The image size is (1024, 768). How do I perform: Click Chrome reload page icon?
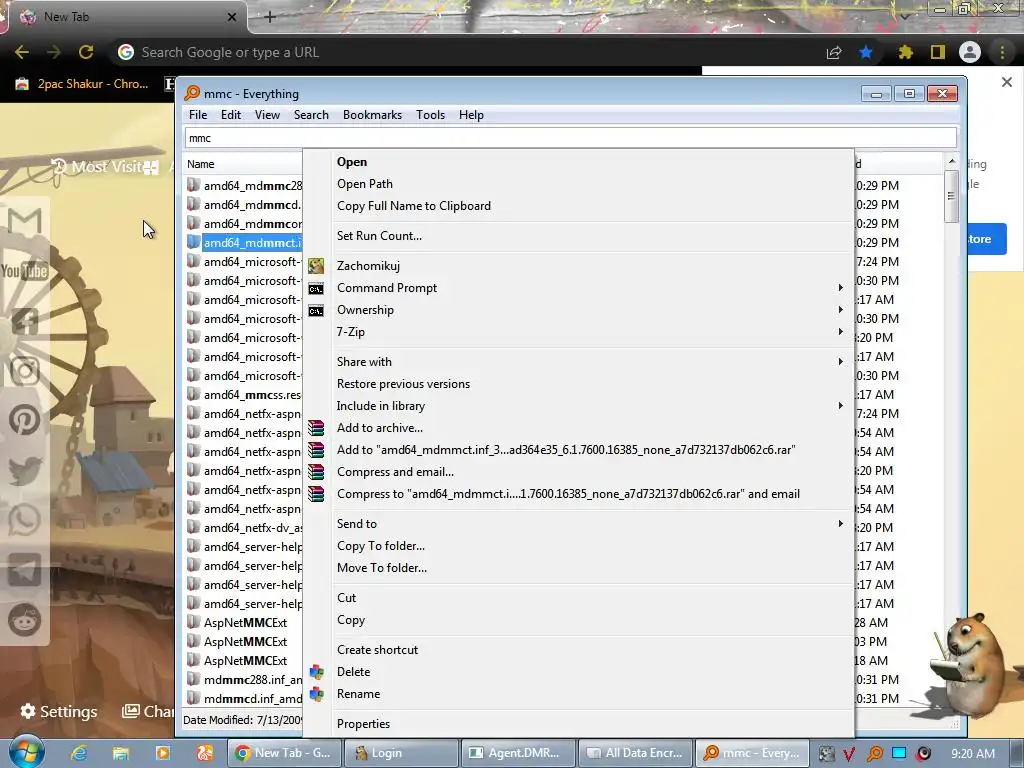86,52
